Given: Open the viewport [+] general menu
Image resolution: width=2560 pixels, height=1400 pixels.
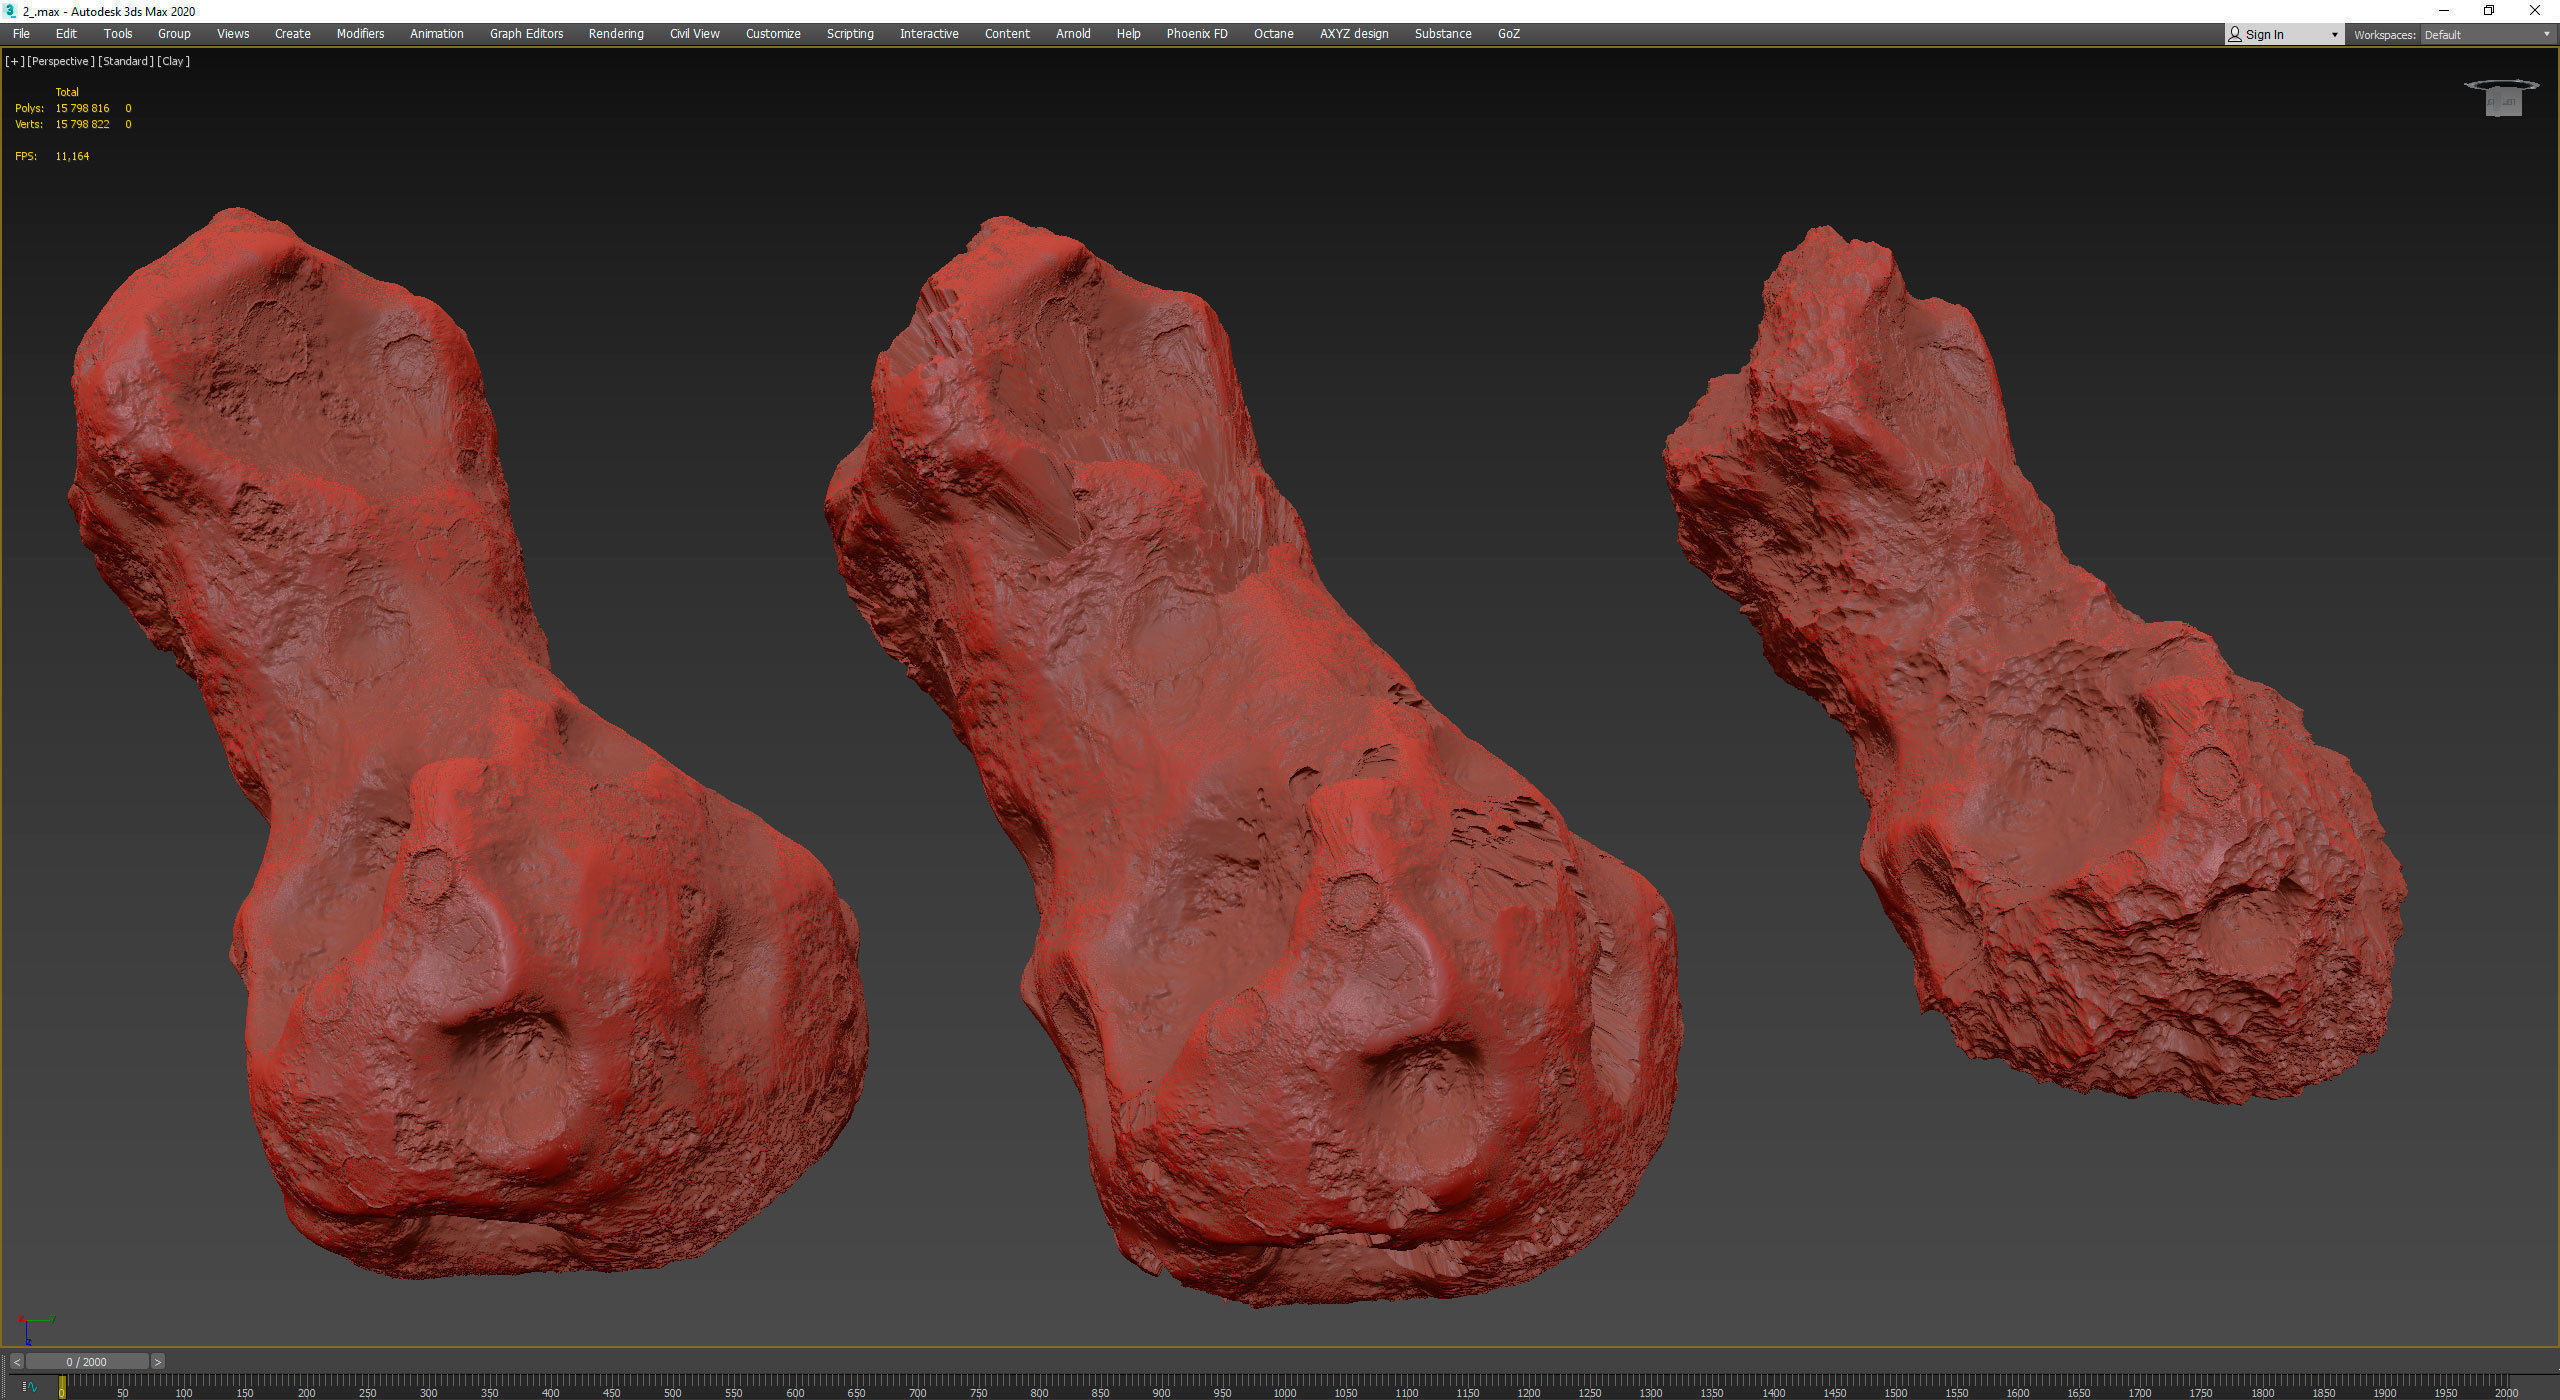Looking at the screenshot, I should pyautogui.click(x=14, y=61).
